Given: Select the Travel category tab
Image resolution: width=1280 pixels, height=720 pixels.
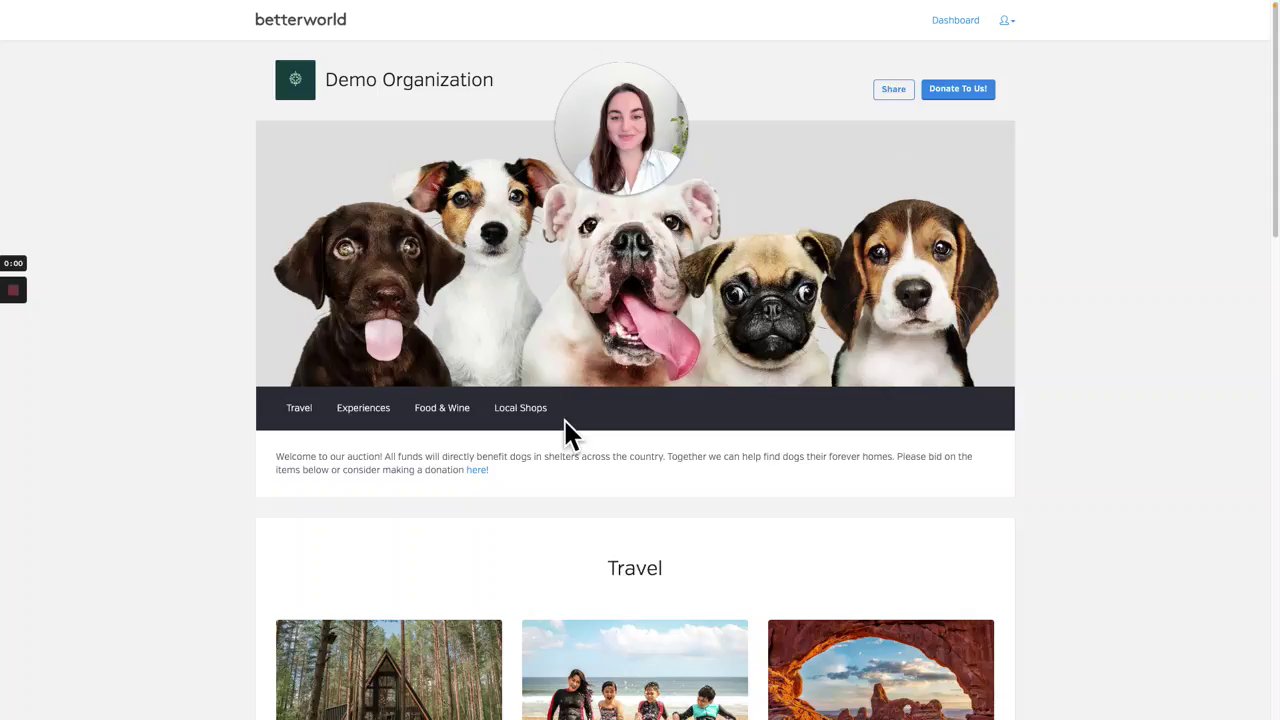Looking at the screenshot, I should [x=299, y=408].
